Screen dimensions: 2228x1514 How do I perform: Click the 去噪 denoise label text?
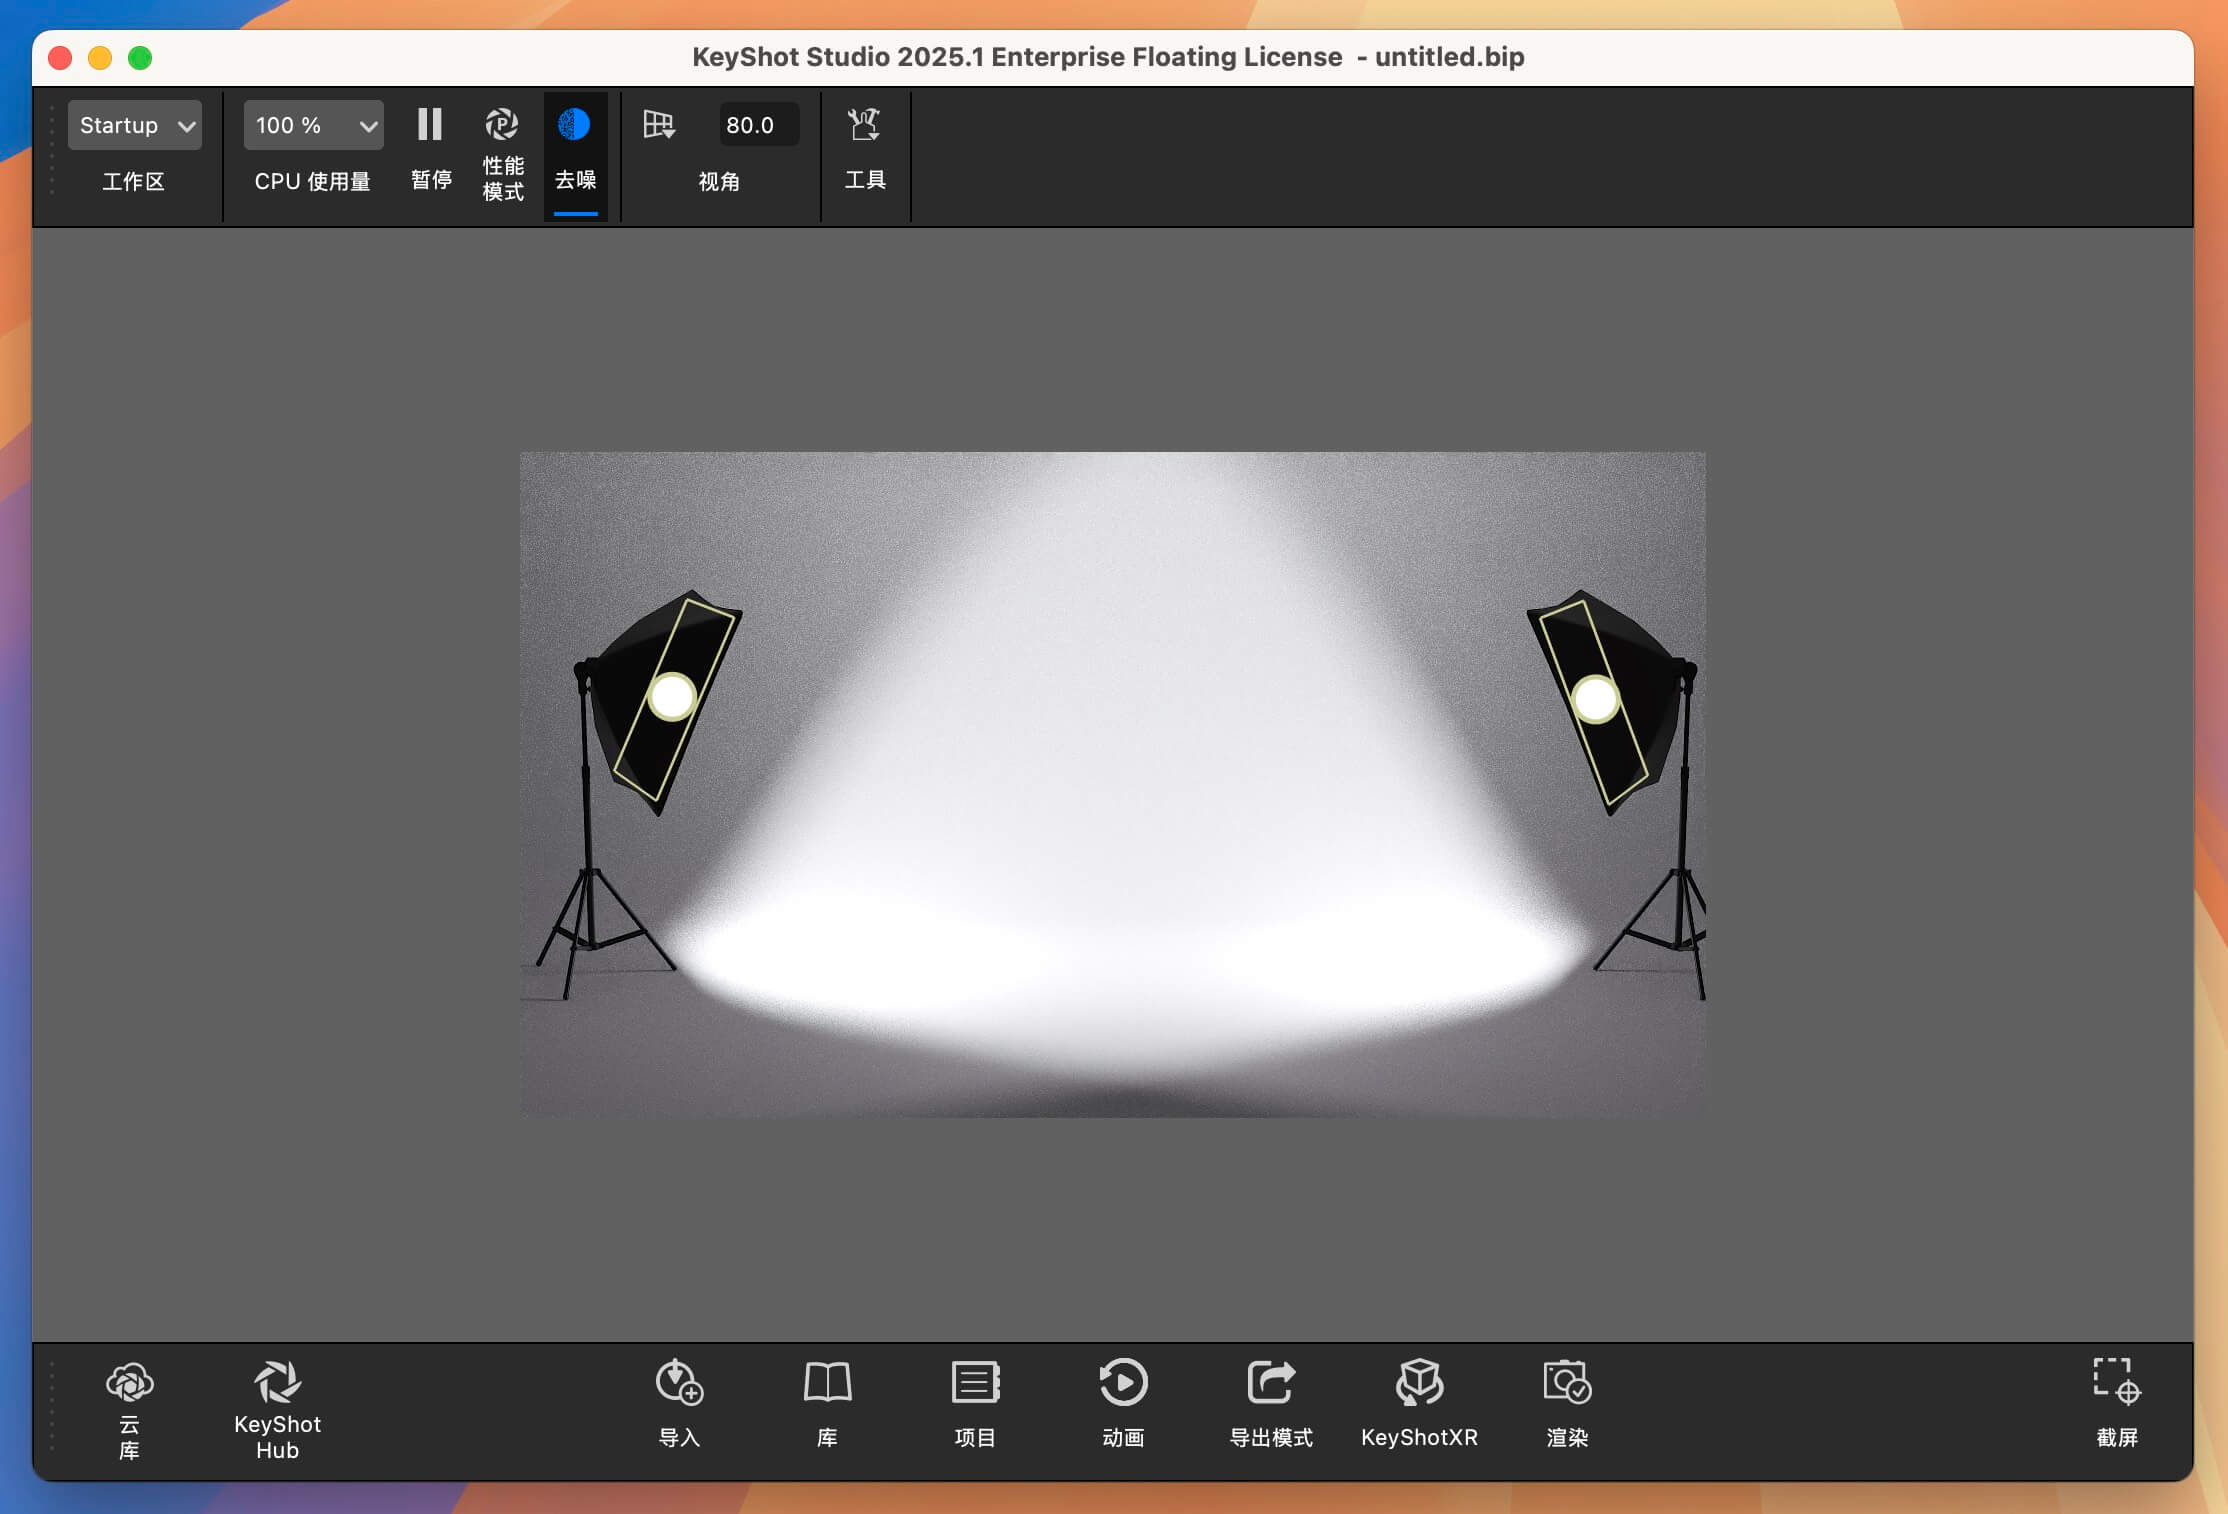(x=575, y=180)
